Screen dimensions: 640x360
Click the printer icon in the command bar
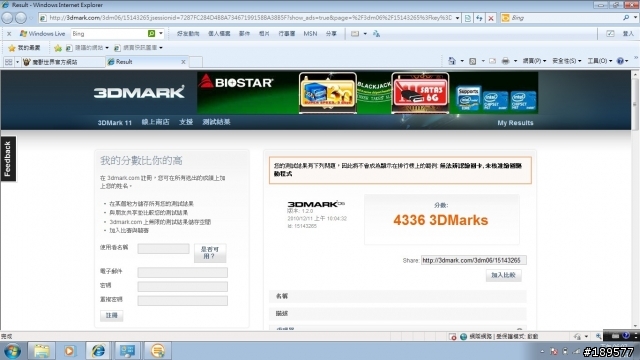pos(505,61)
